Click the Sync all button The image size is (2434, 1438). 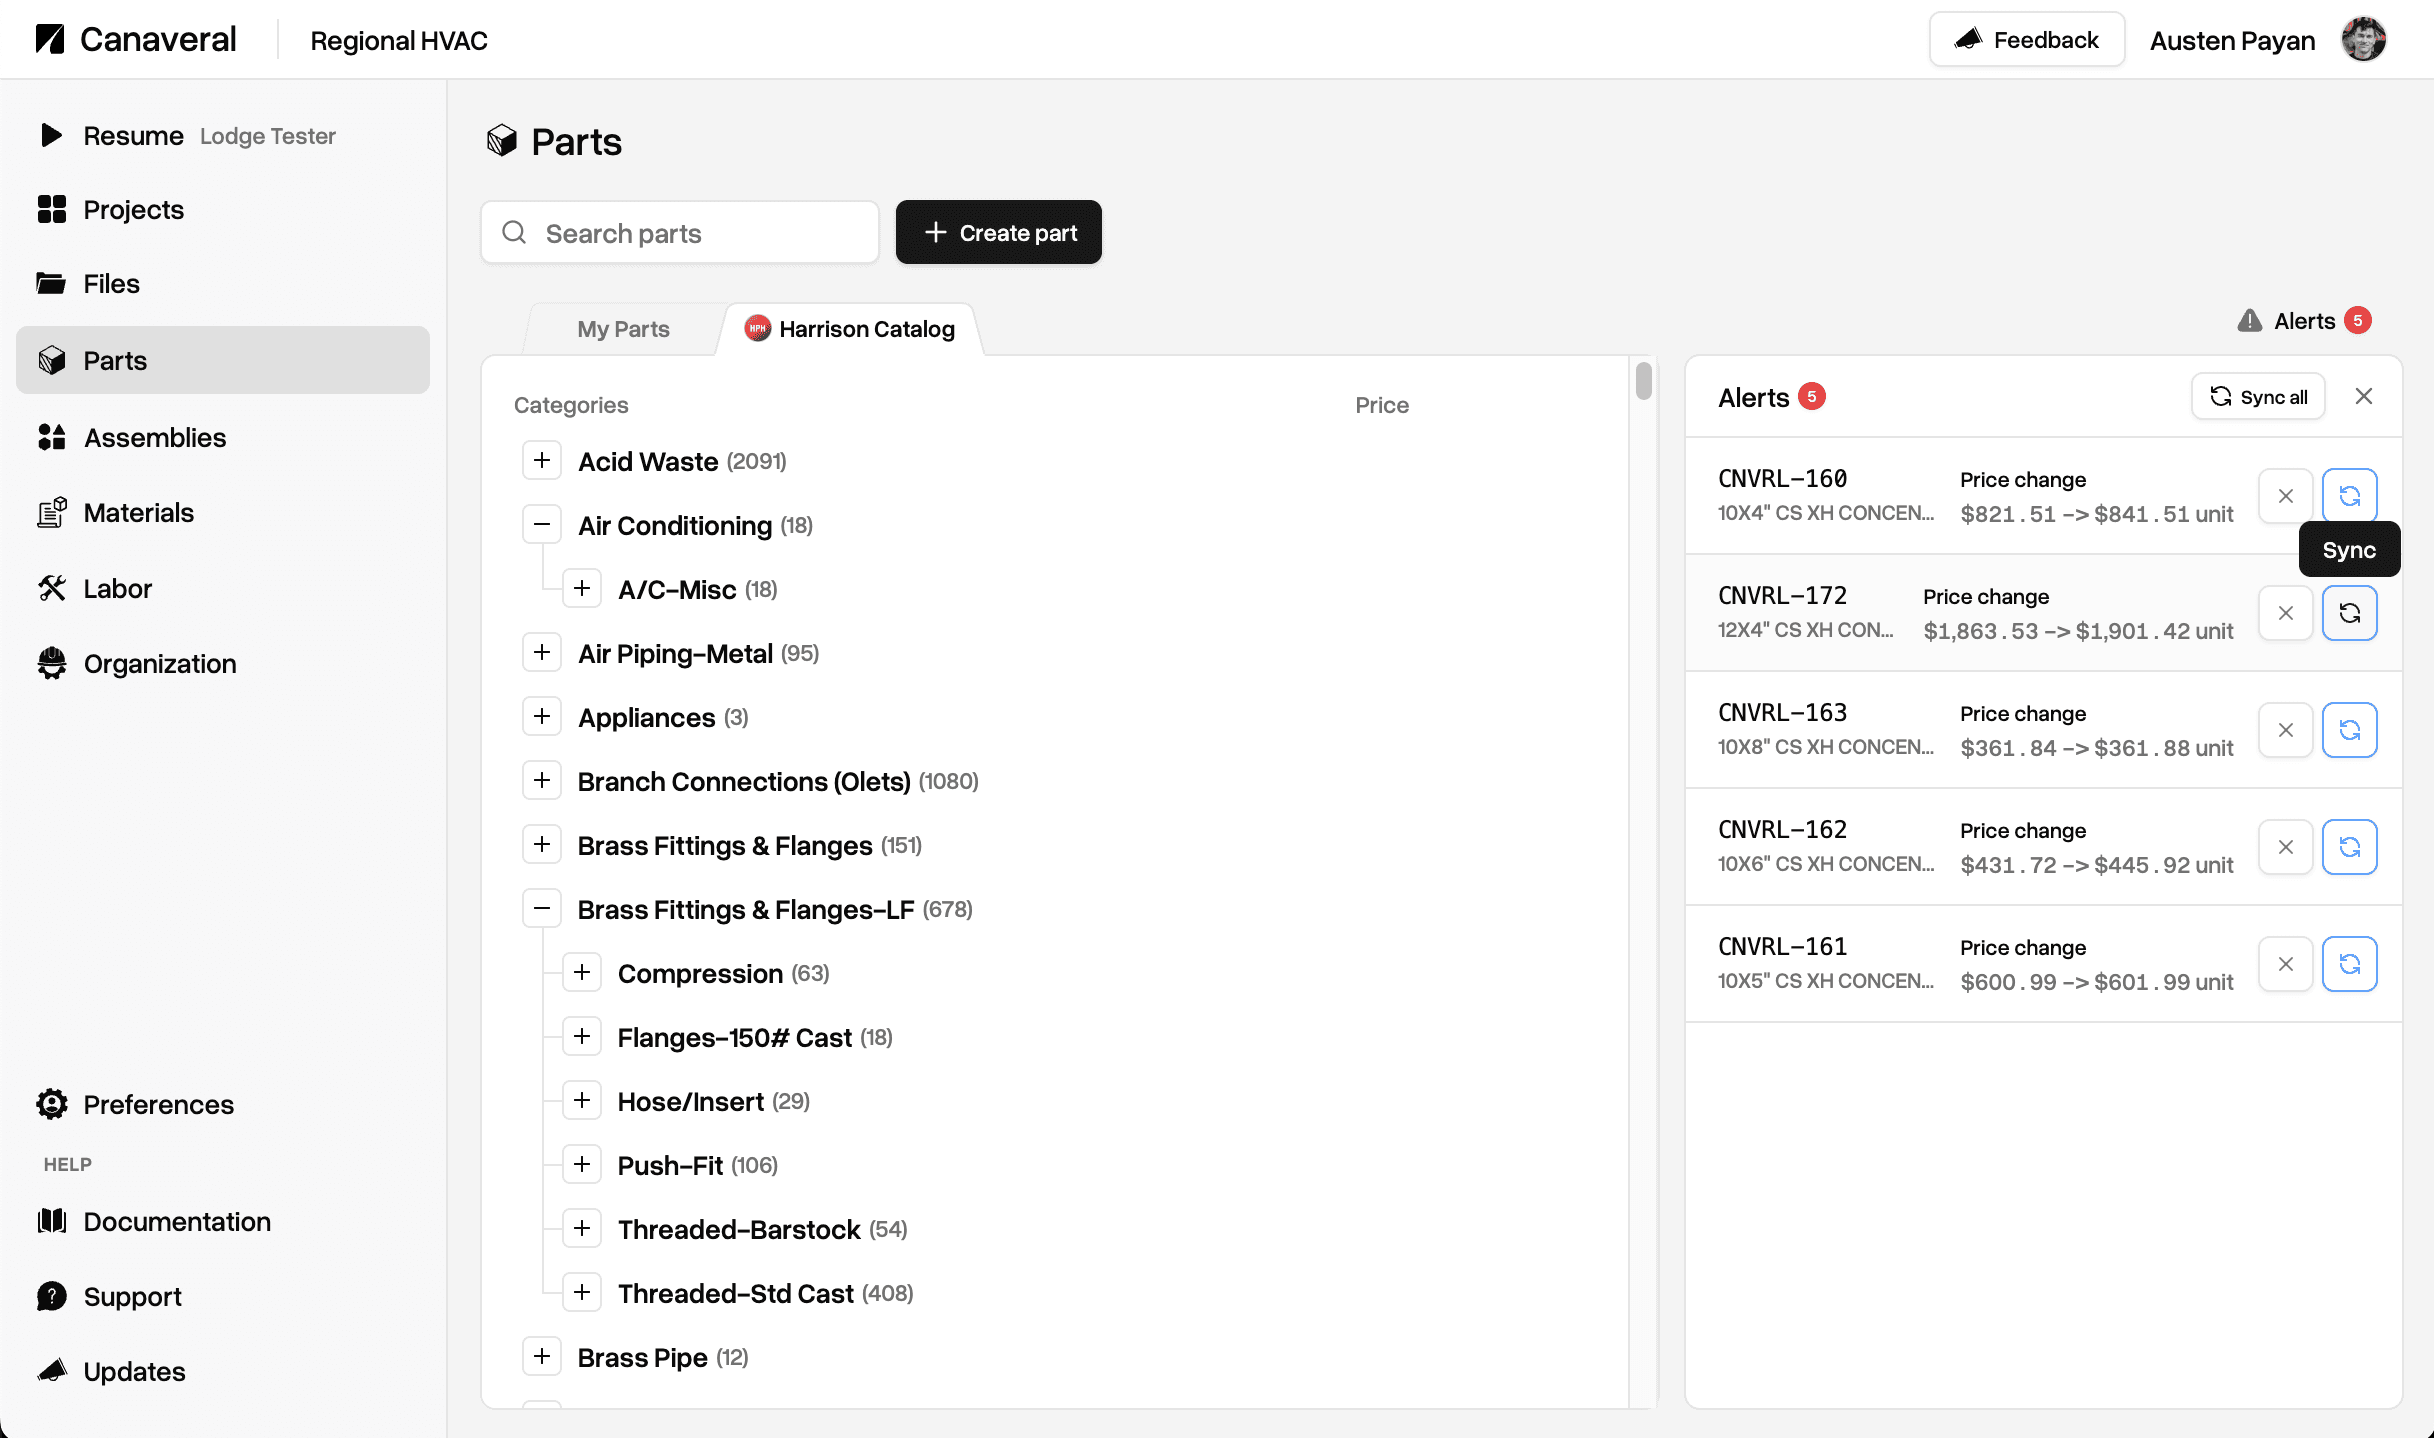coord(2258,397)
